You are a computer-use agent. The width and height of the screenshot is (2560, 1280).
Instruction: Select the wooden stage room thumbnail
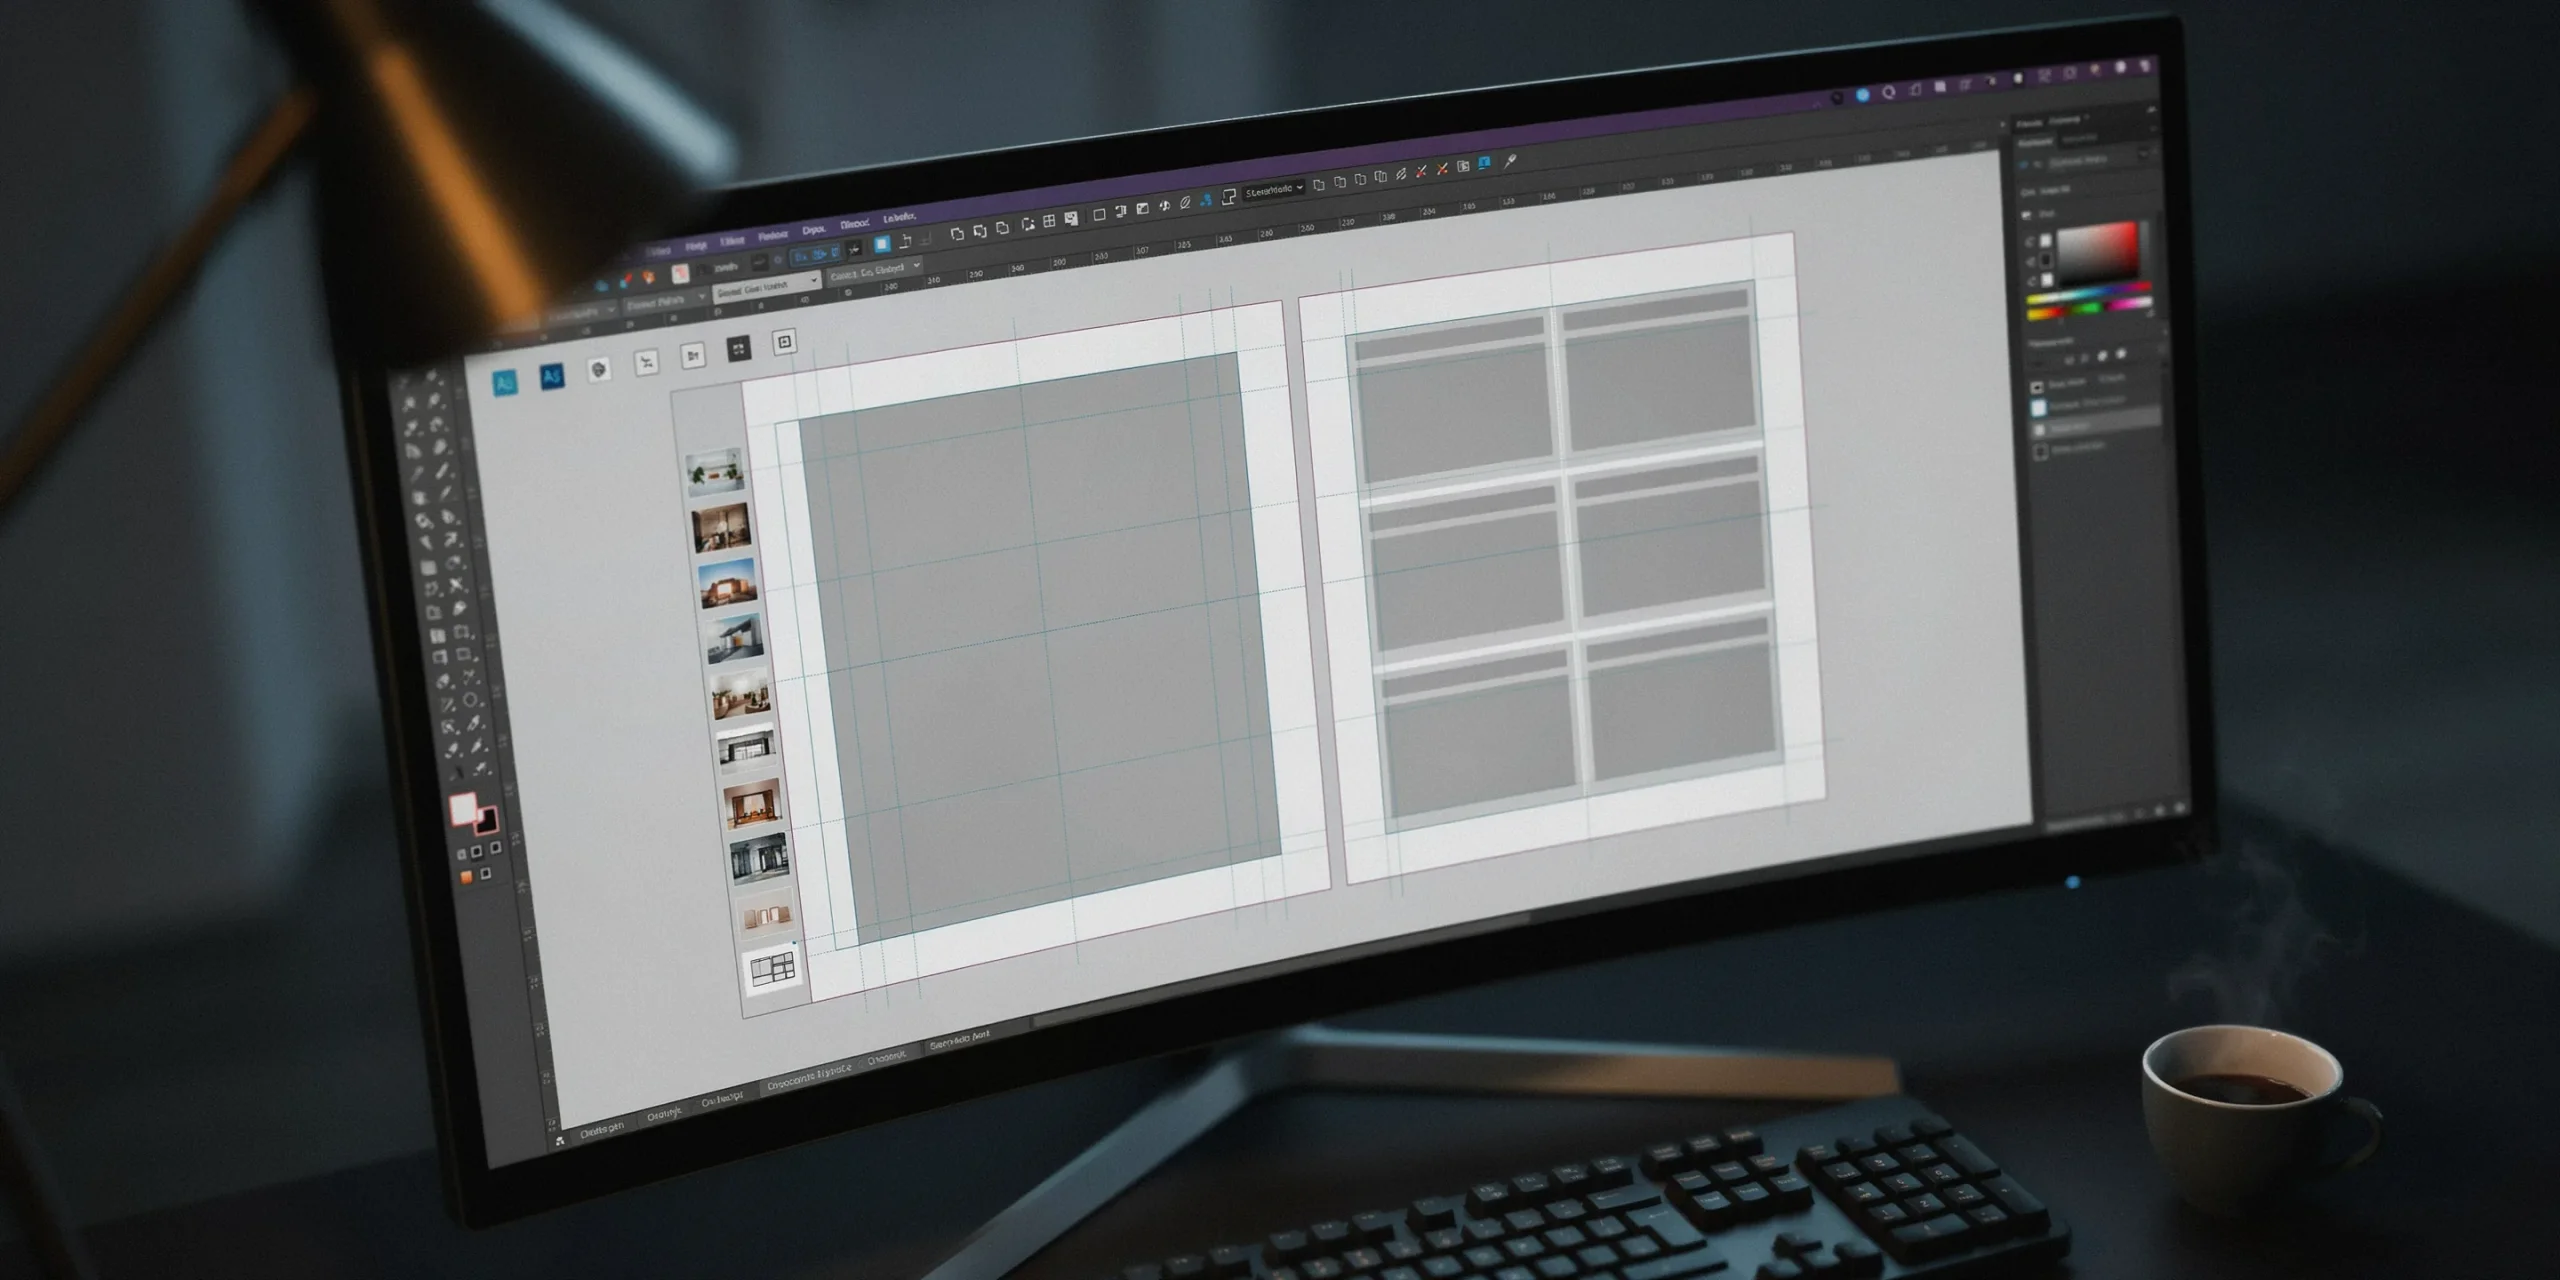(752, 803)
